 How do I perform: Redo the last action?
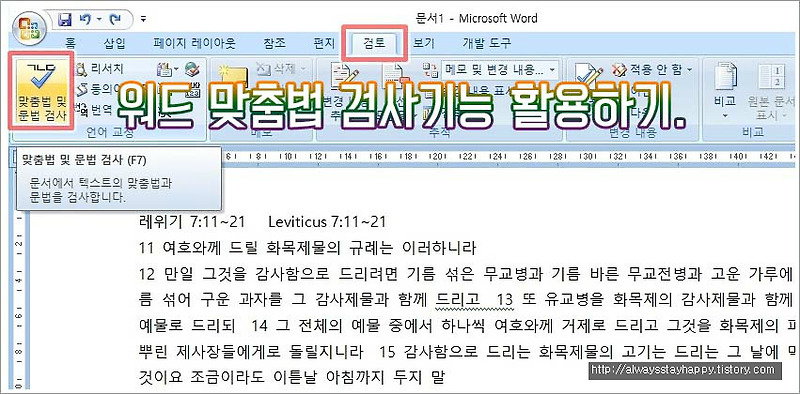[115, 20]
